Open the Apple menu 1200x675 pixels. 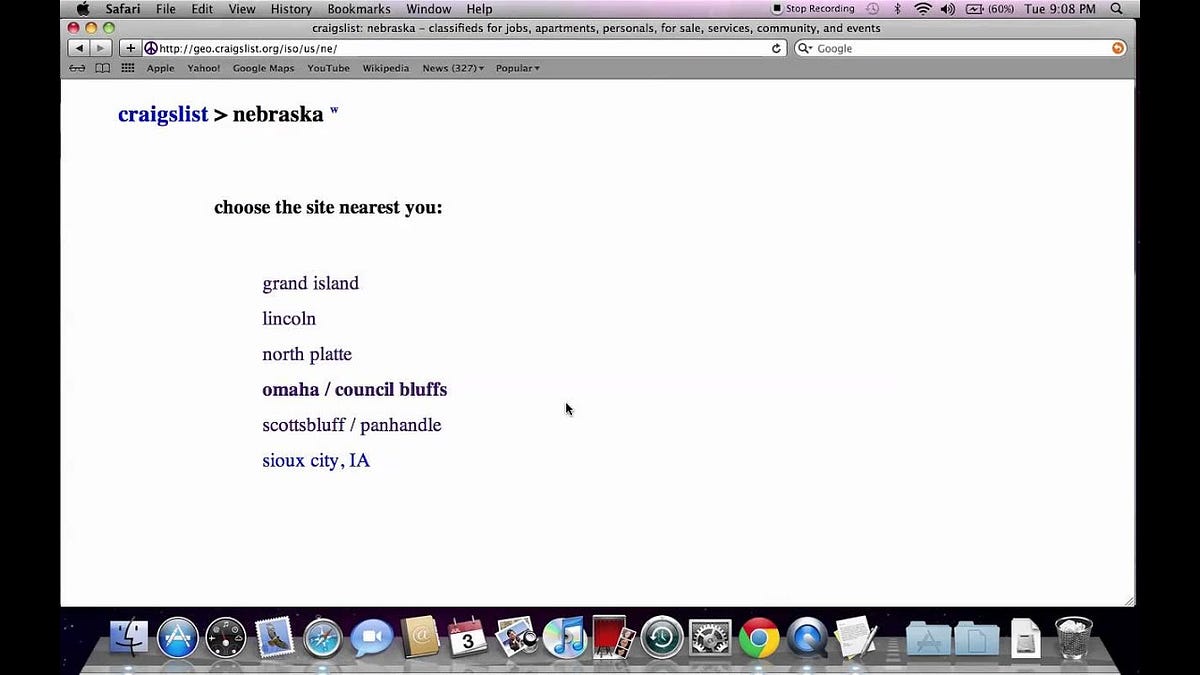coord(82,9)
